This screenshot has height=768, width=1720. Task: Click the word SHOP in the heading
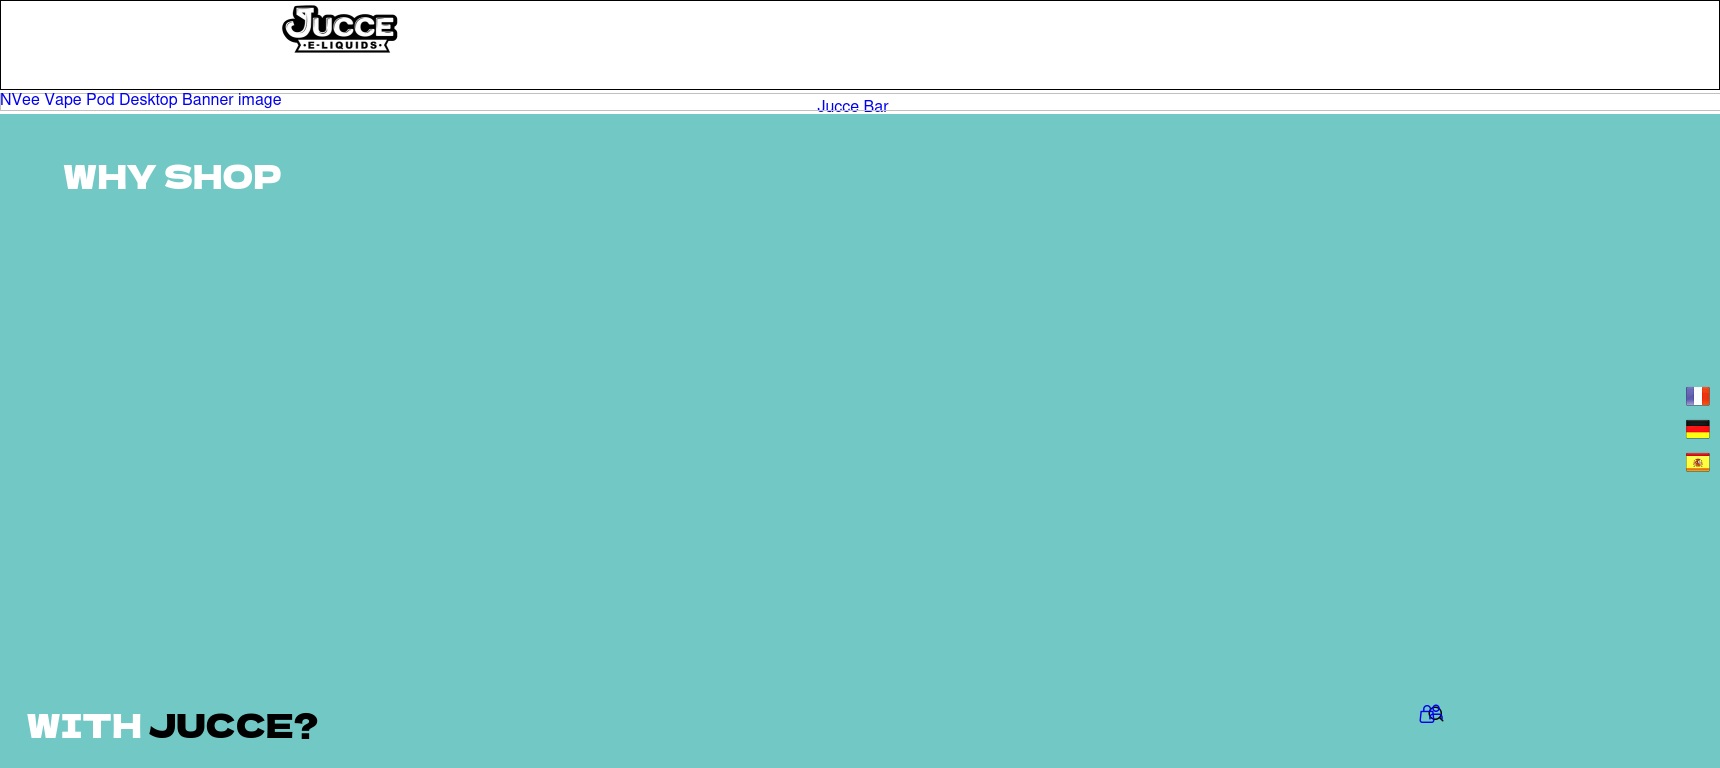coord(222,177)
